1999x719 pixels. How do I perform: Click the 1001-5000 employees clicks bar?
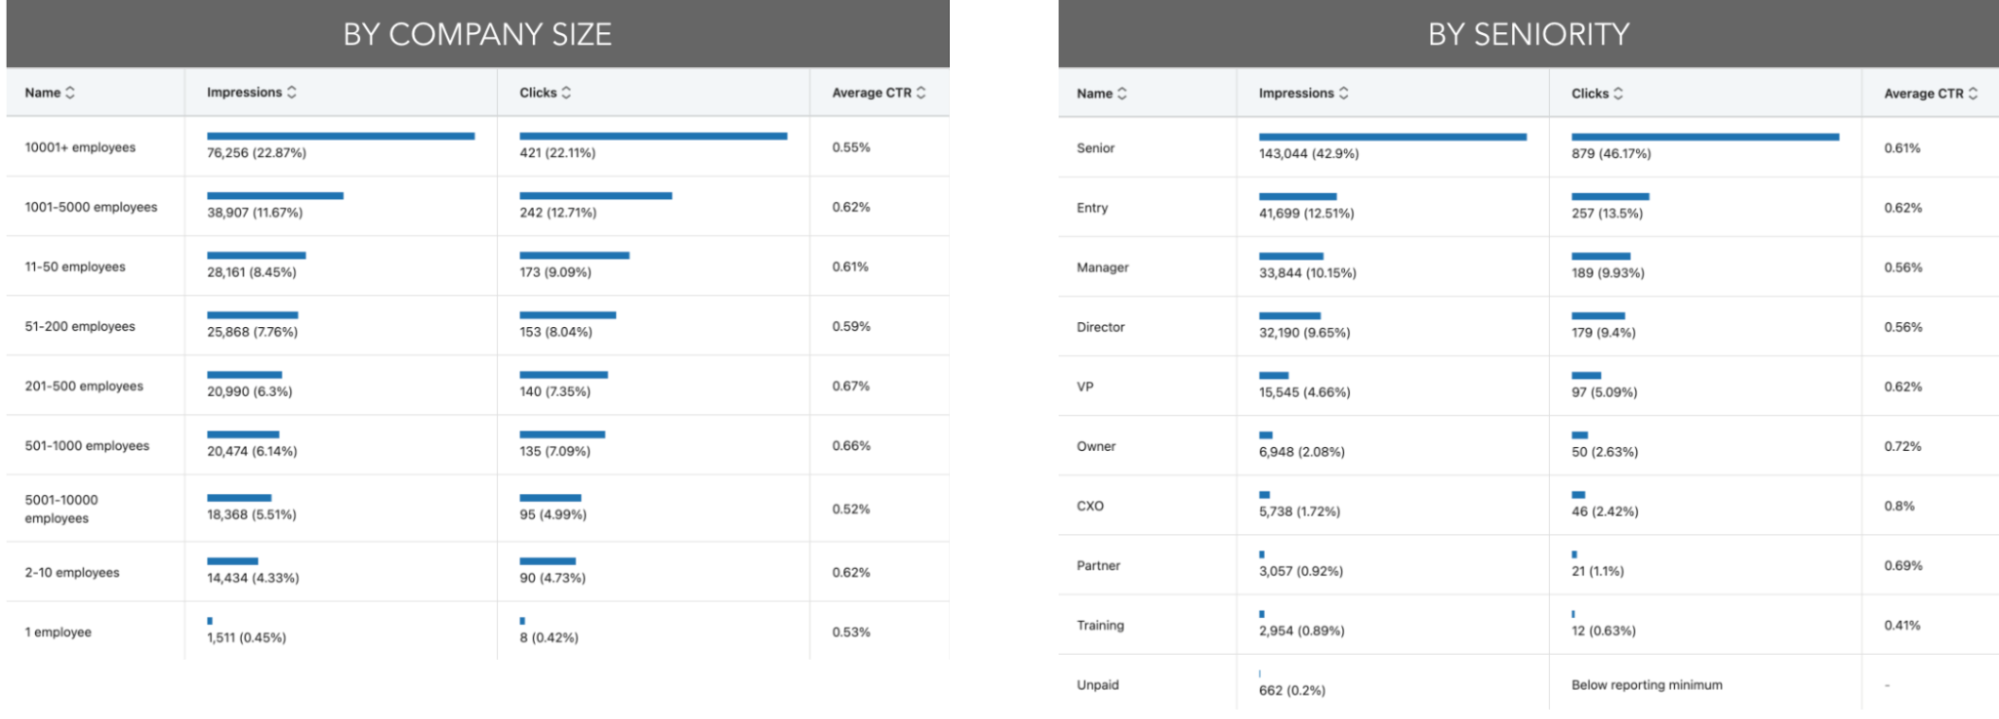(x=595, y=196)
